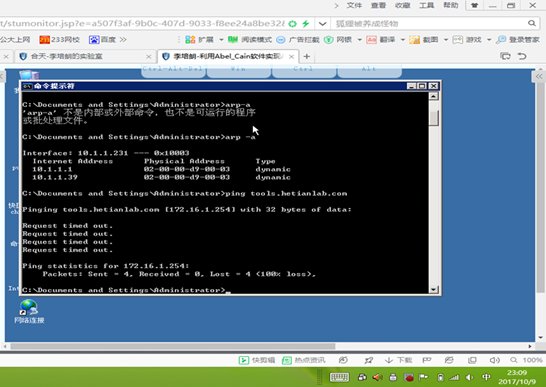Click the command prompt scrollbar thumb
Viewport: 546px width, 387px height.
433,118
